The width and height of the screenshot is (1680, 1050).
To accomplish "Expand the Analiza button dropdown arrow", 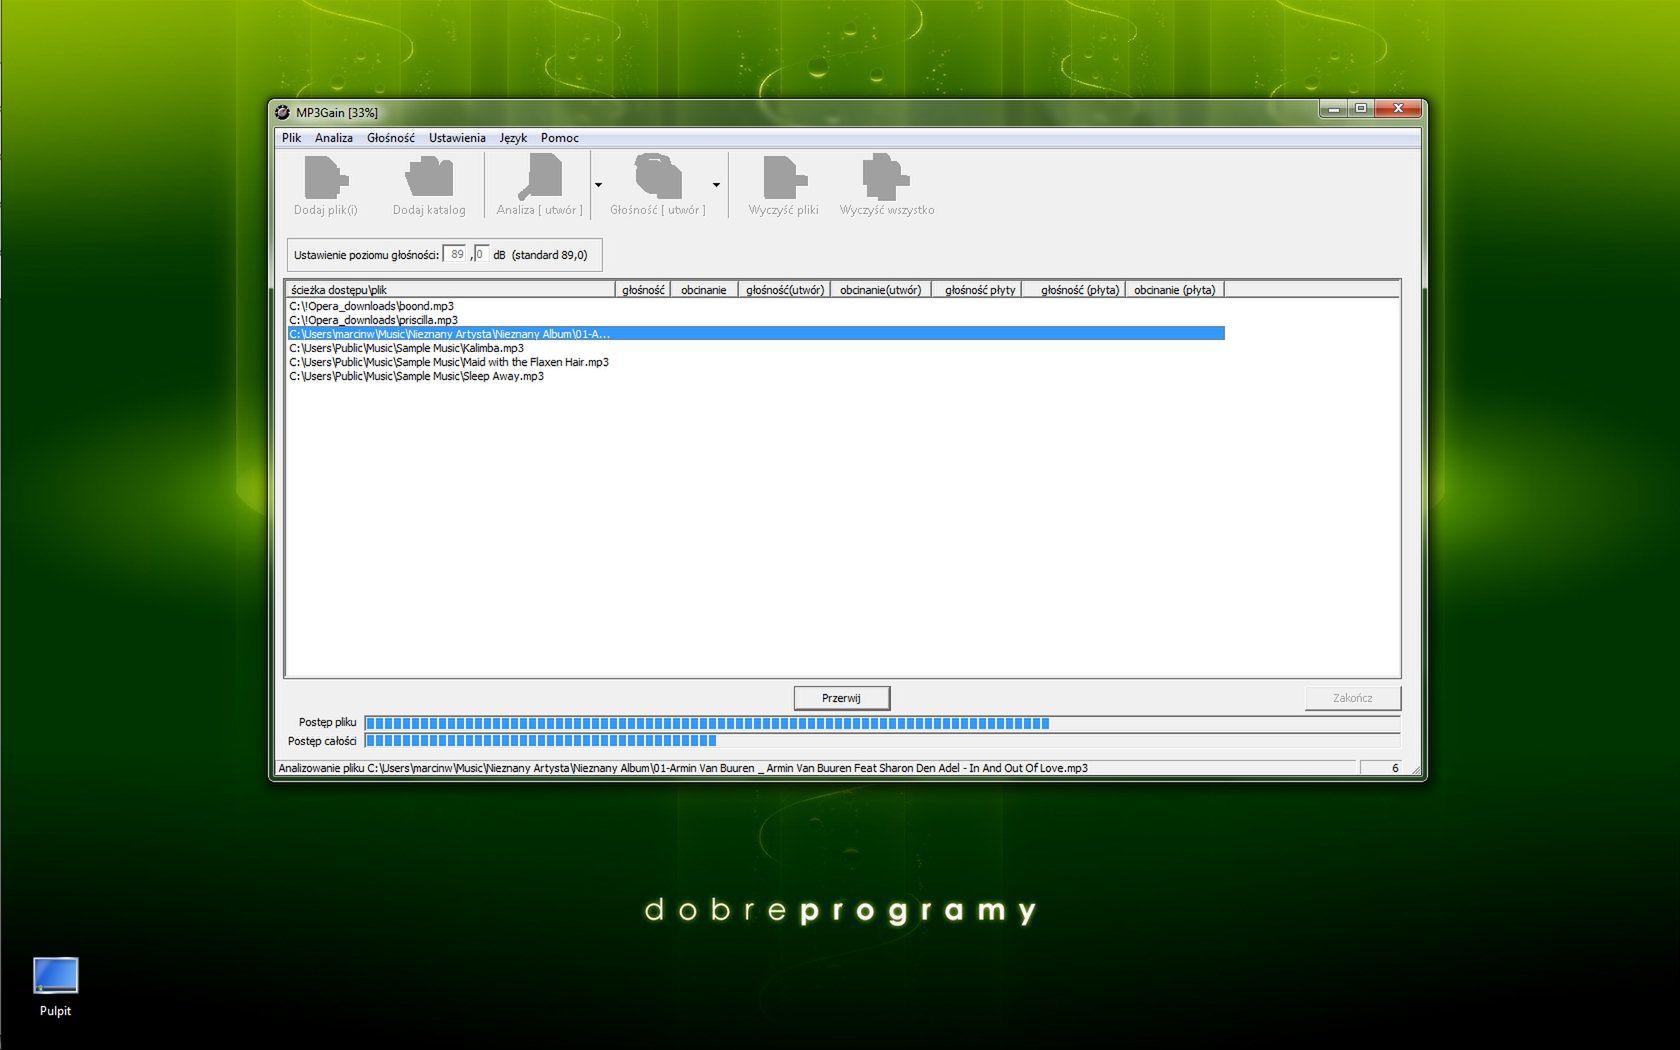I will pos(598,185).
